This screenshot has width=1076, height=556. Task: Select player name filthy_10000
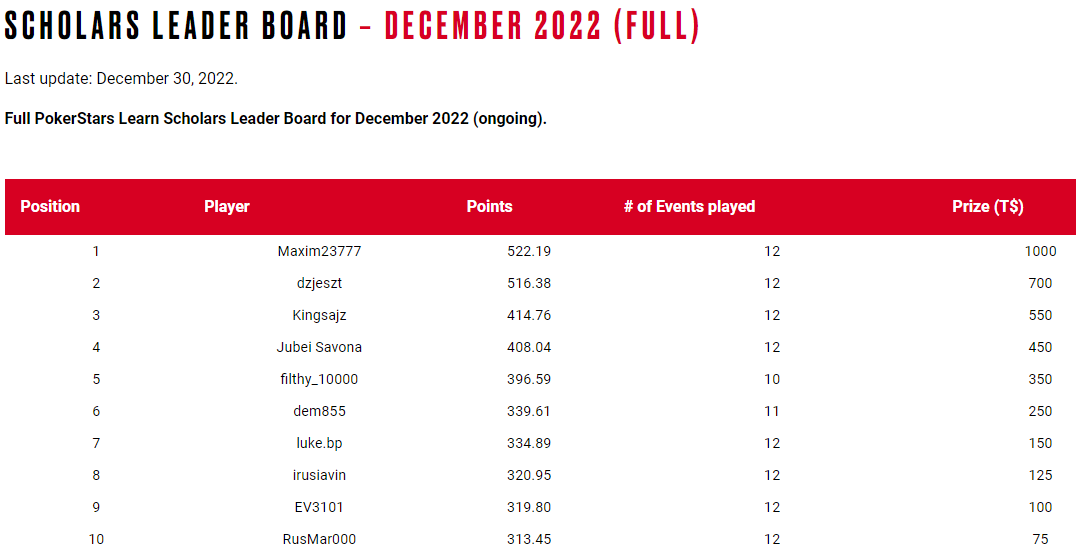(x=319, y=379)
